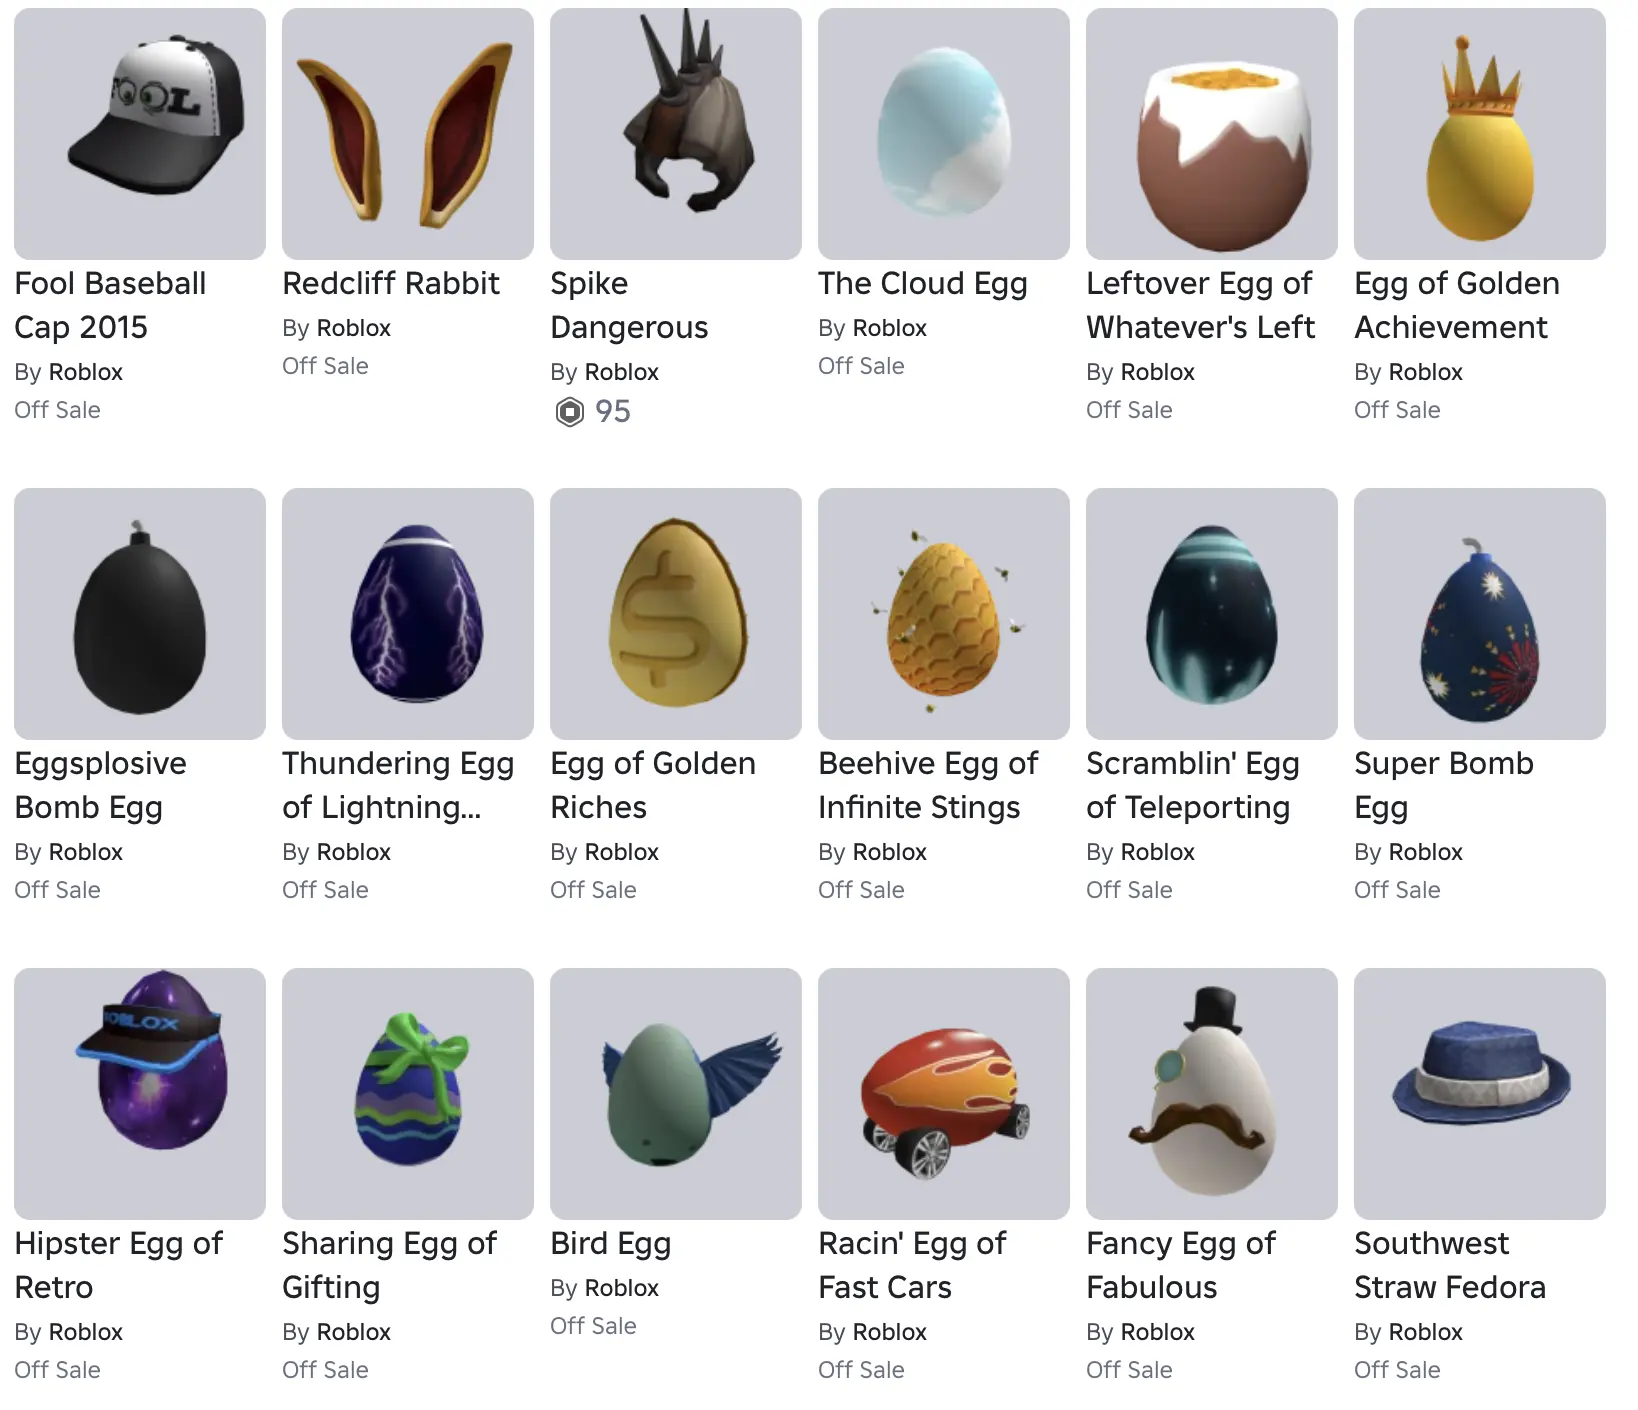Open the Fool Baseball Cap 2015 thumbnail
Viewport: 1638px width, 1410px height.
(140, 134)
